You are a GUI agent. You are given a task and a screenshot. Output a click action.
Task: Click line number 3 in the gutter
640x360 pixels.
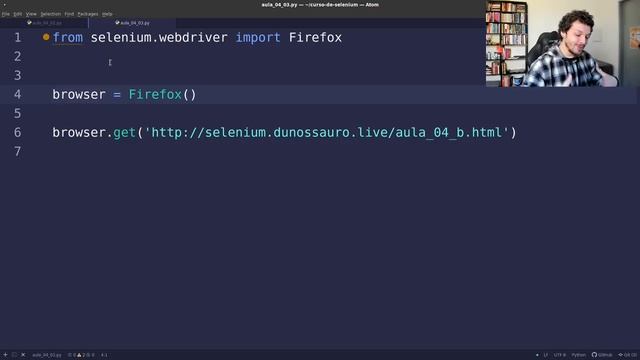pyautogui.click(x=17, y=76)
